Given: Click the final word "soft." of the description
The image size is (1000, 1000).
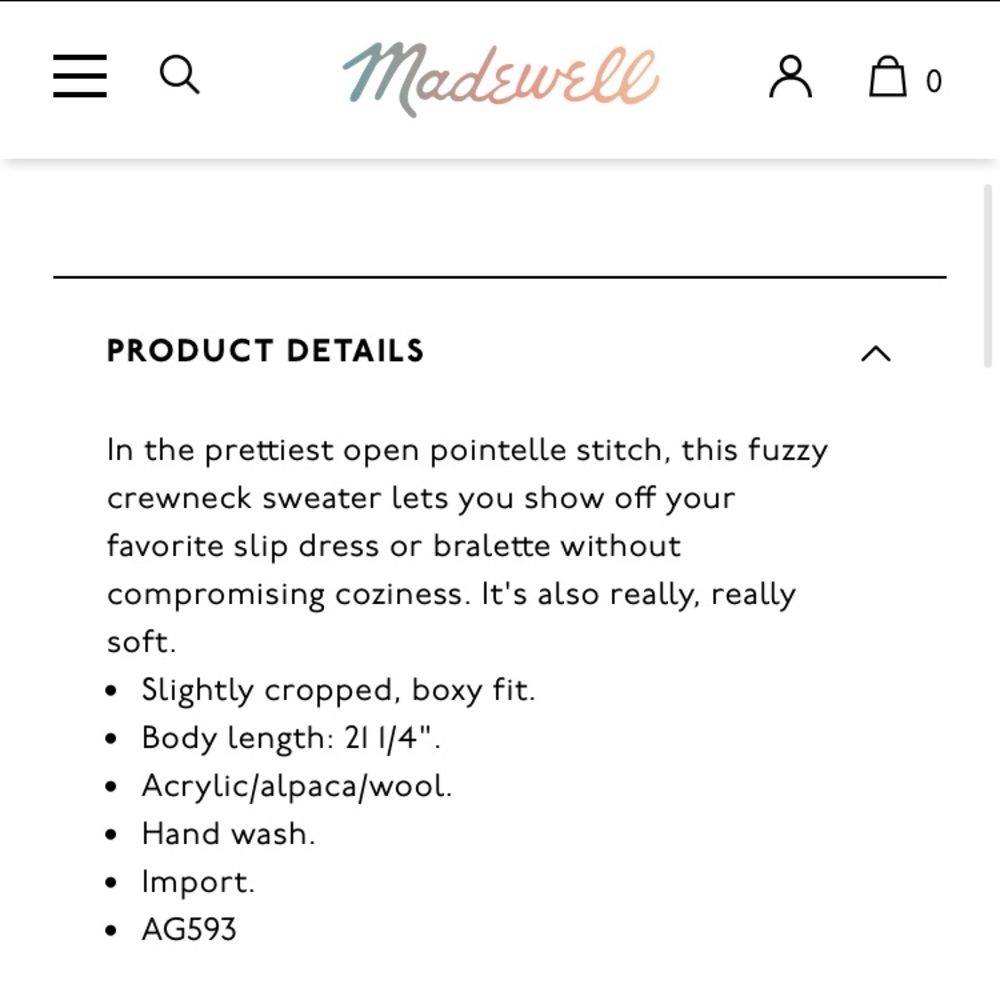Looking at the screenshot, I should (141, 642).
